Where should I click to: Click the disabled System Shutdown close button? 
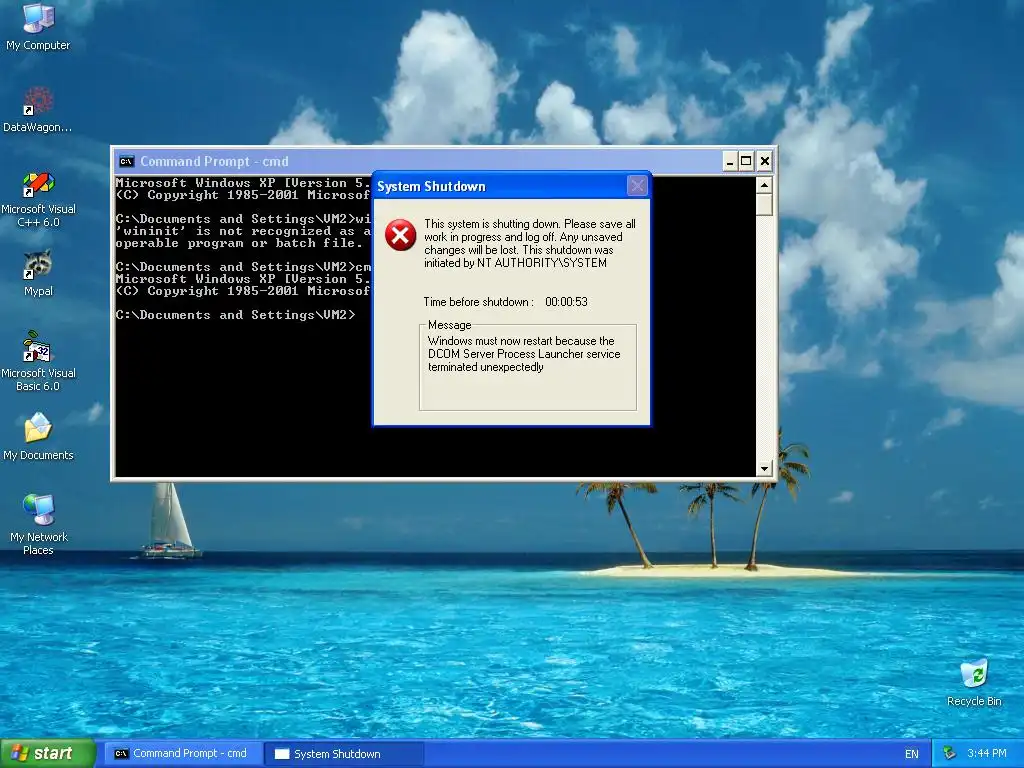(637, 186)
